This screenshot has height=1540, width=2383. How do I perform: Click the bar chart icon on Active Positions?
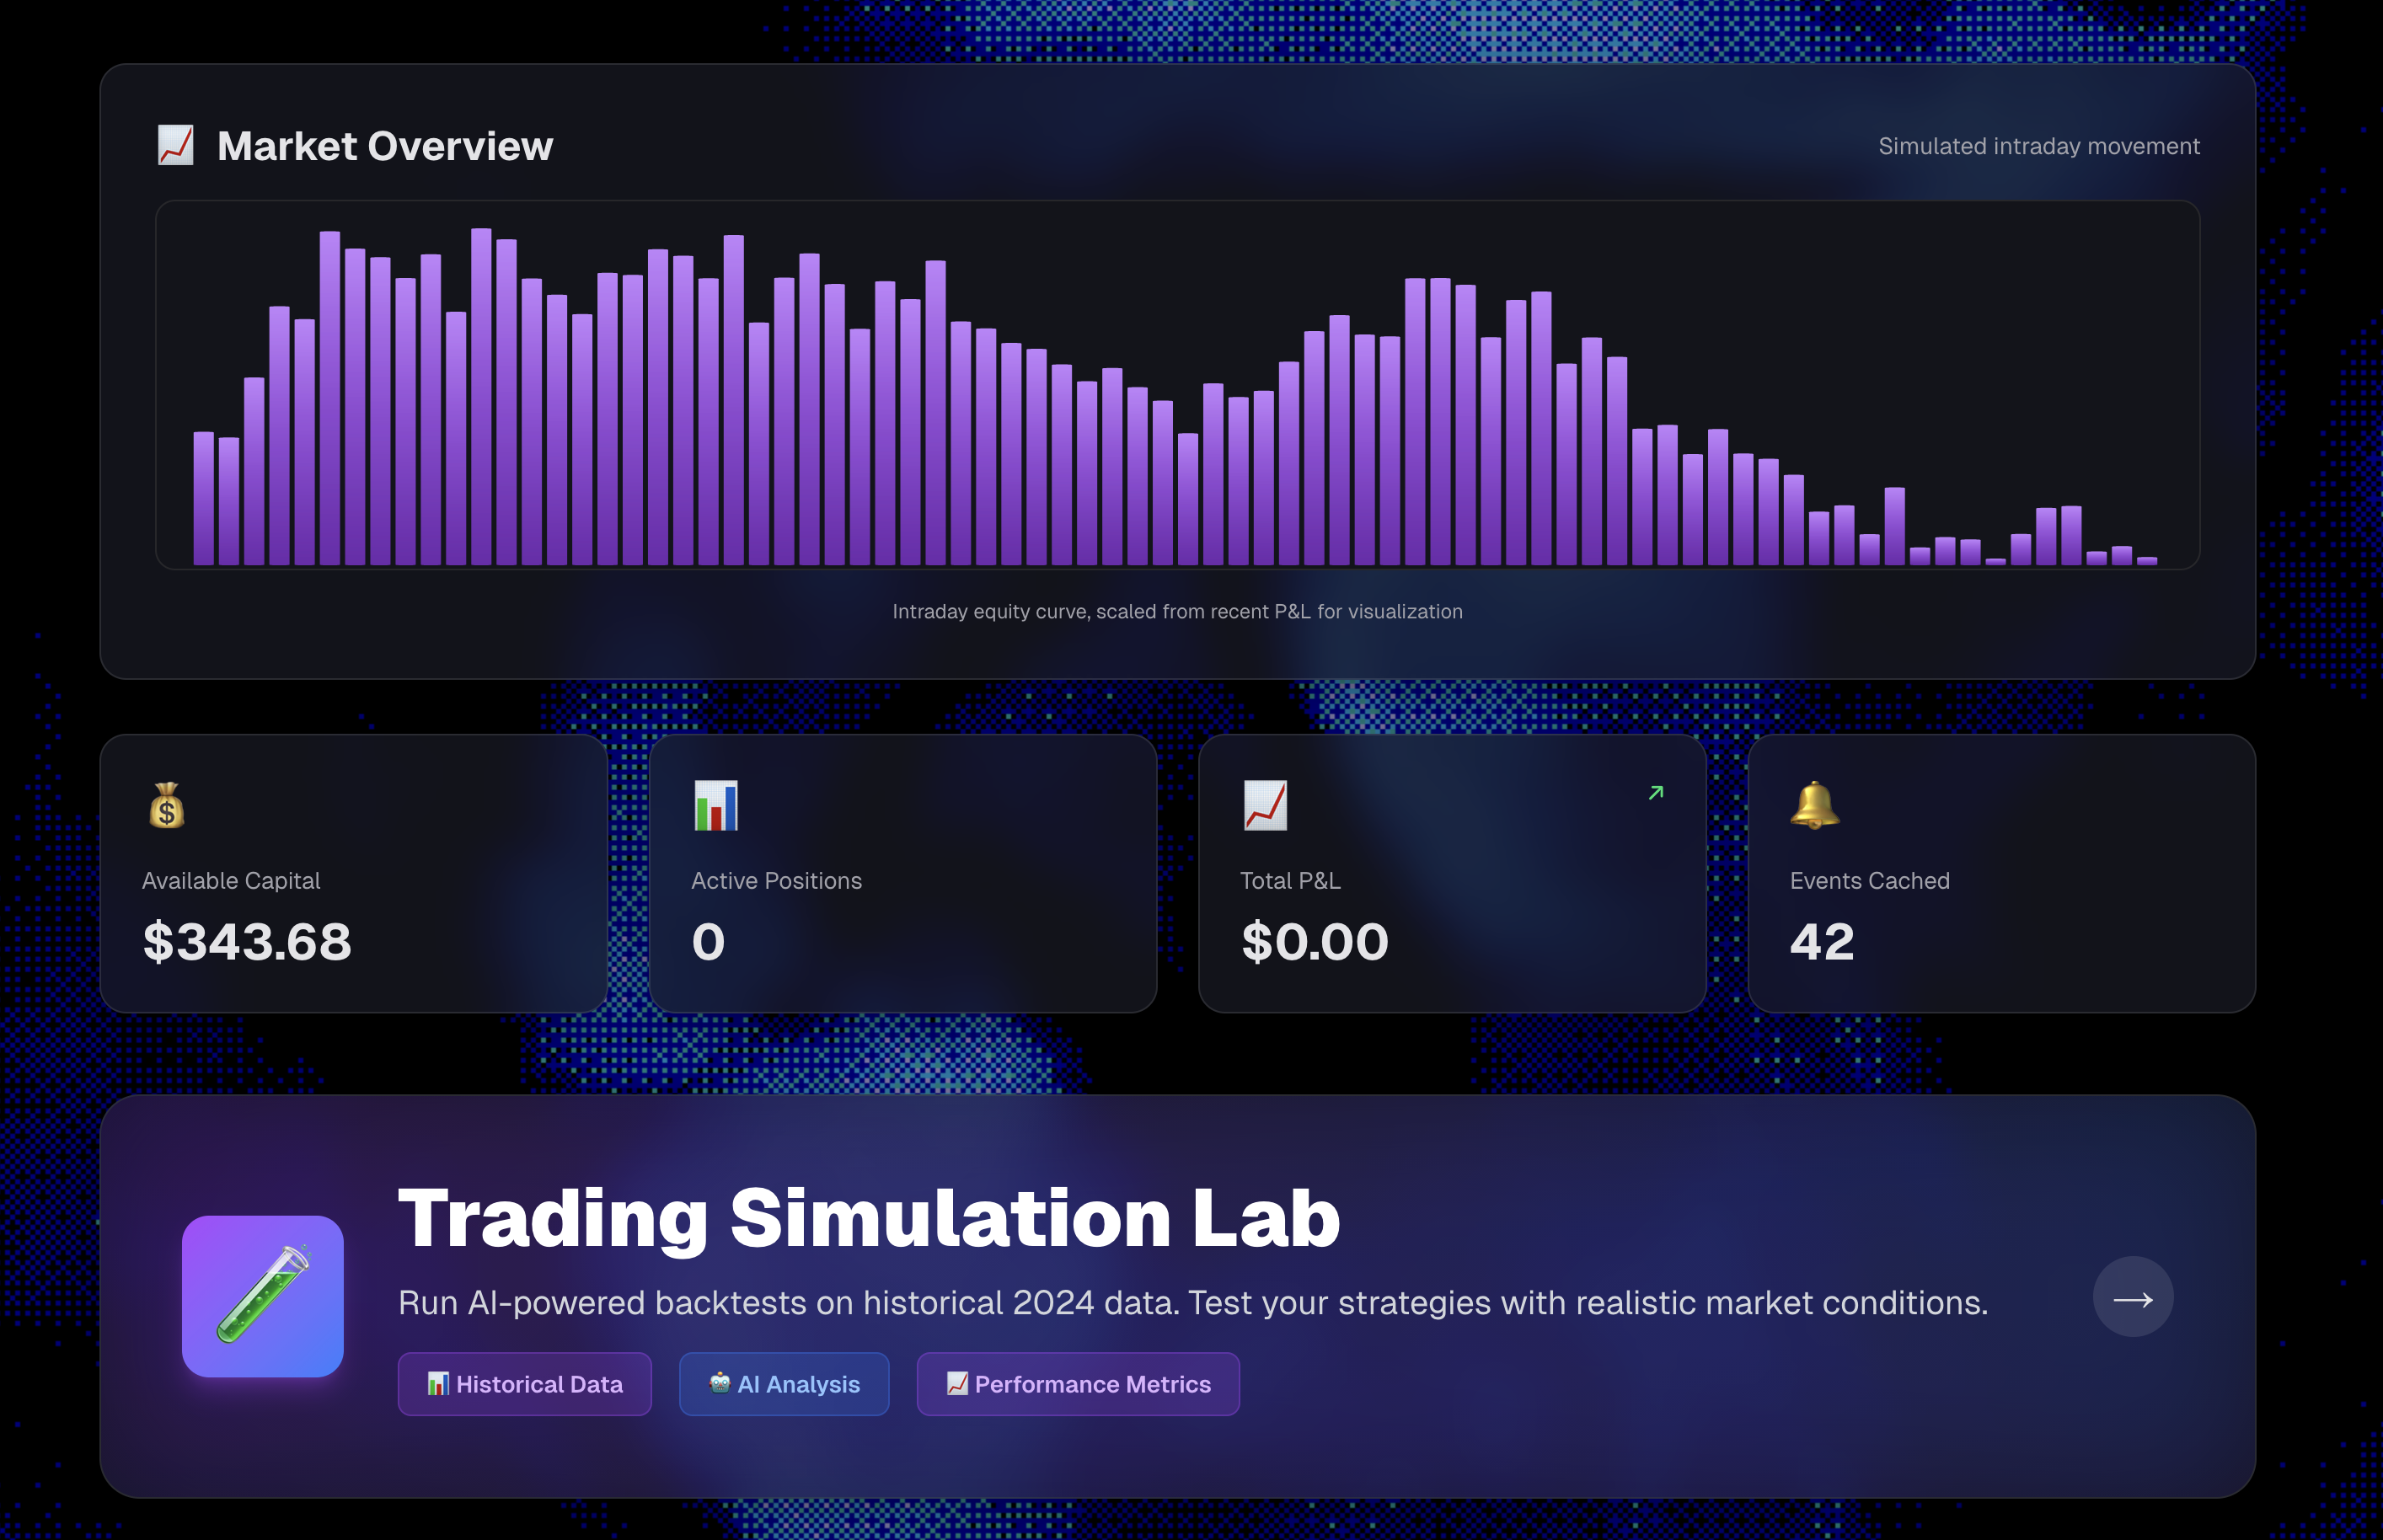click(x=716, y=806)
